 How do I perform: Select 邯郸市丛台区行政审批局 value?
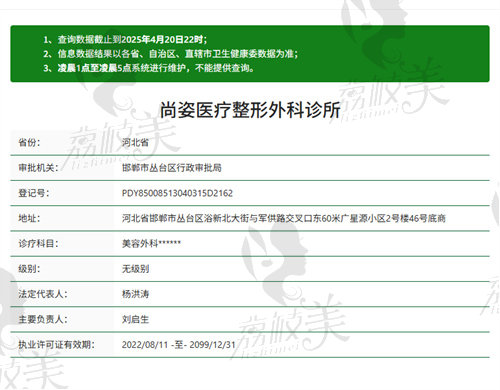coord(172,168)
